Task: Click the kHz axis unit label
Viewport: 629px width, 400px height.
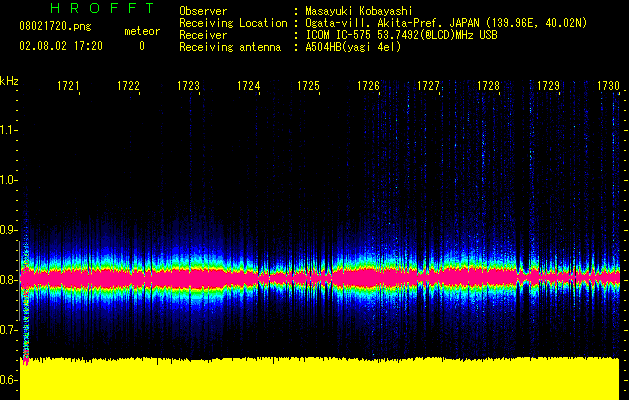Action: click(9, 80)
